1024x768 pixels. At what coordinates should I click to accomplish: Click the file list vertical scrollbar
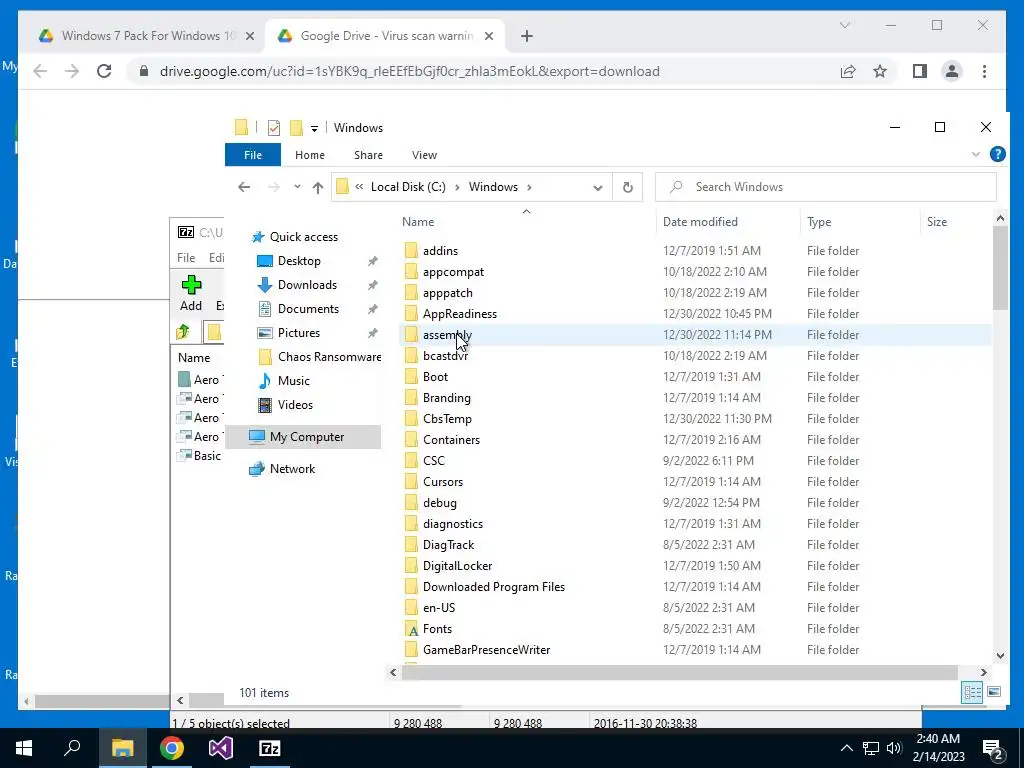(x=1000, y=268)
